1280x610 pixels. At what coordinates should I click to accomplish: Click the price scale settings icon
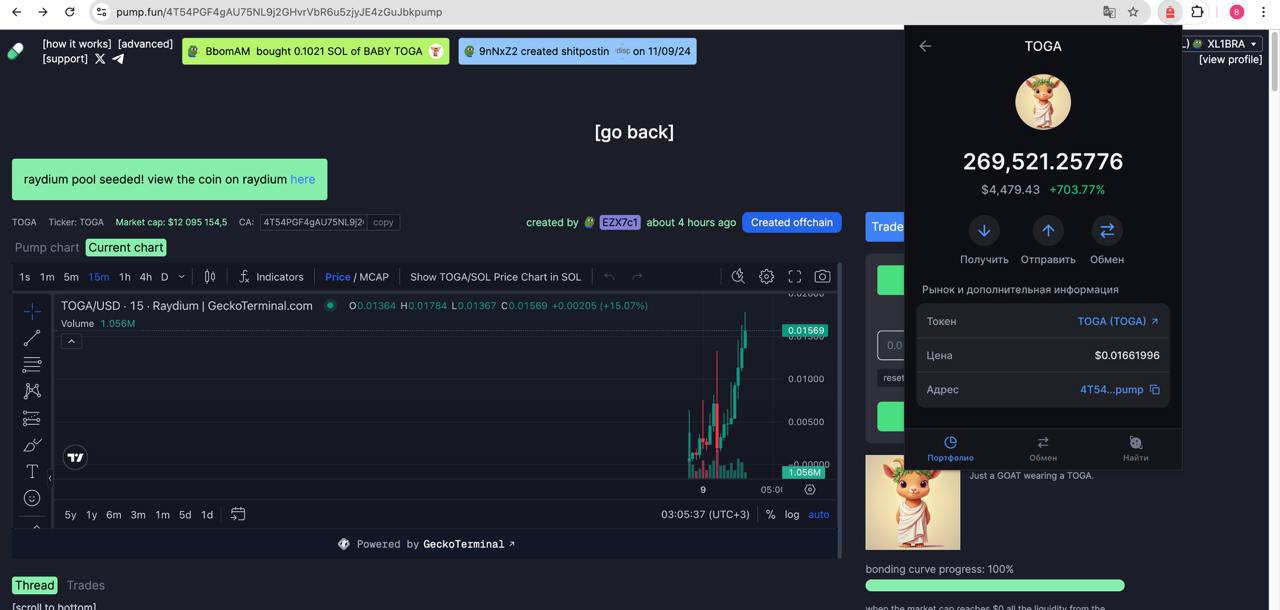pyautogui.click(x=810, y=490)
